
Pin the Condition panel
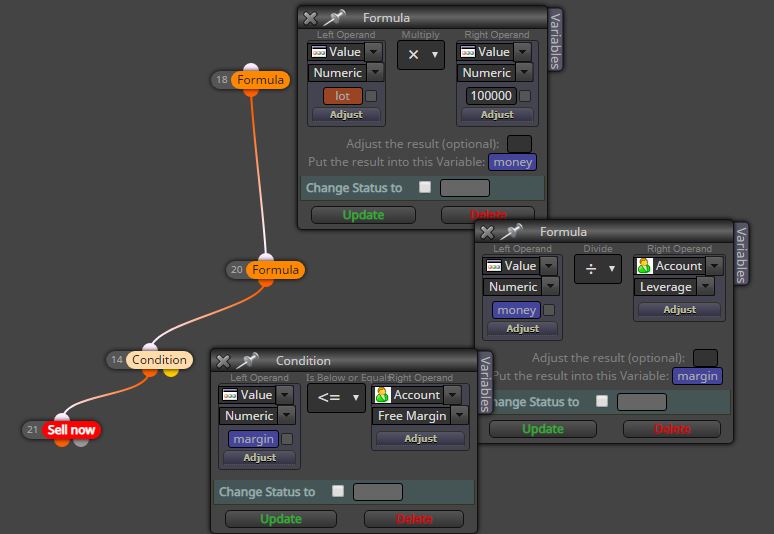[x=247, y=361]
